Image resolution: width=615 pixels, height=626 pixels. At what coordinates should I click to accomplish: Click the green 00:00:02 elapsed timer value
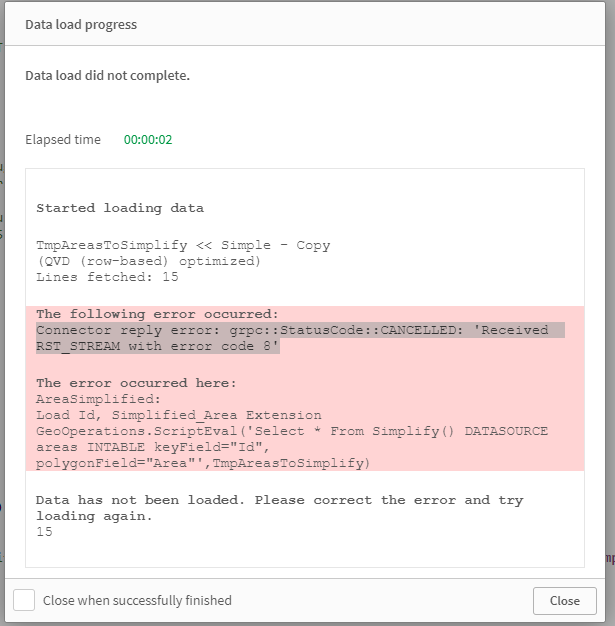[x=148, y=140]
